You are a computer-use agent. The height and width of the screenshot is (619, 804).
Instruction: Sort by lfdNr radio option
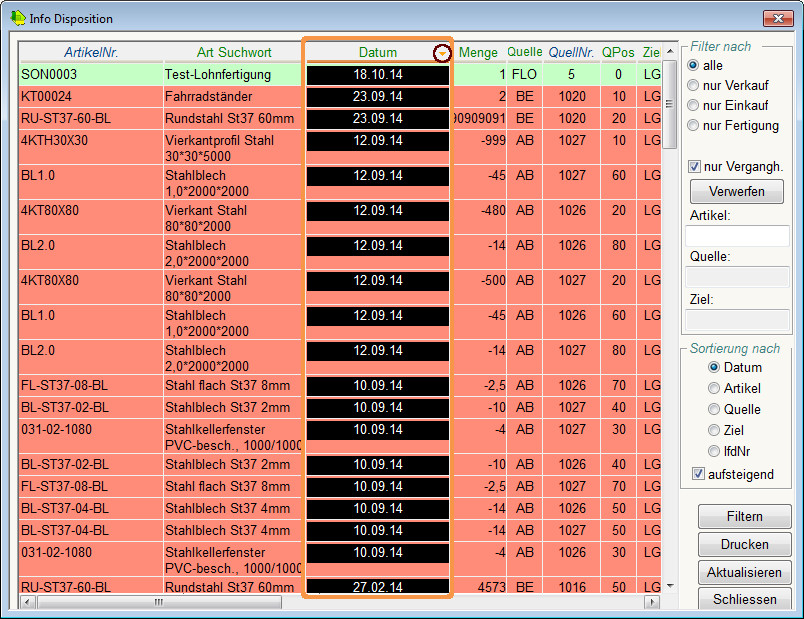tap(714, 452)
